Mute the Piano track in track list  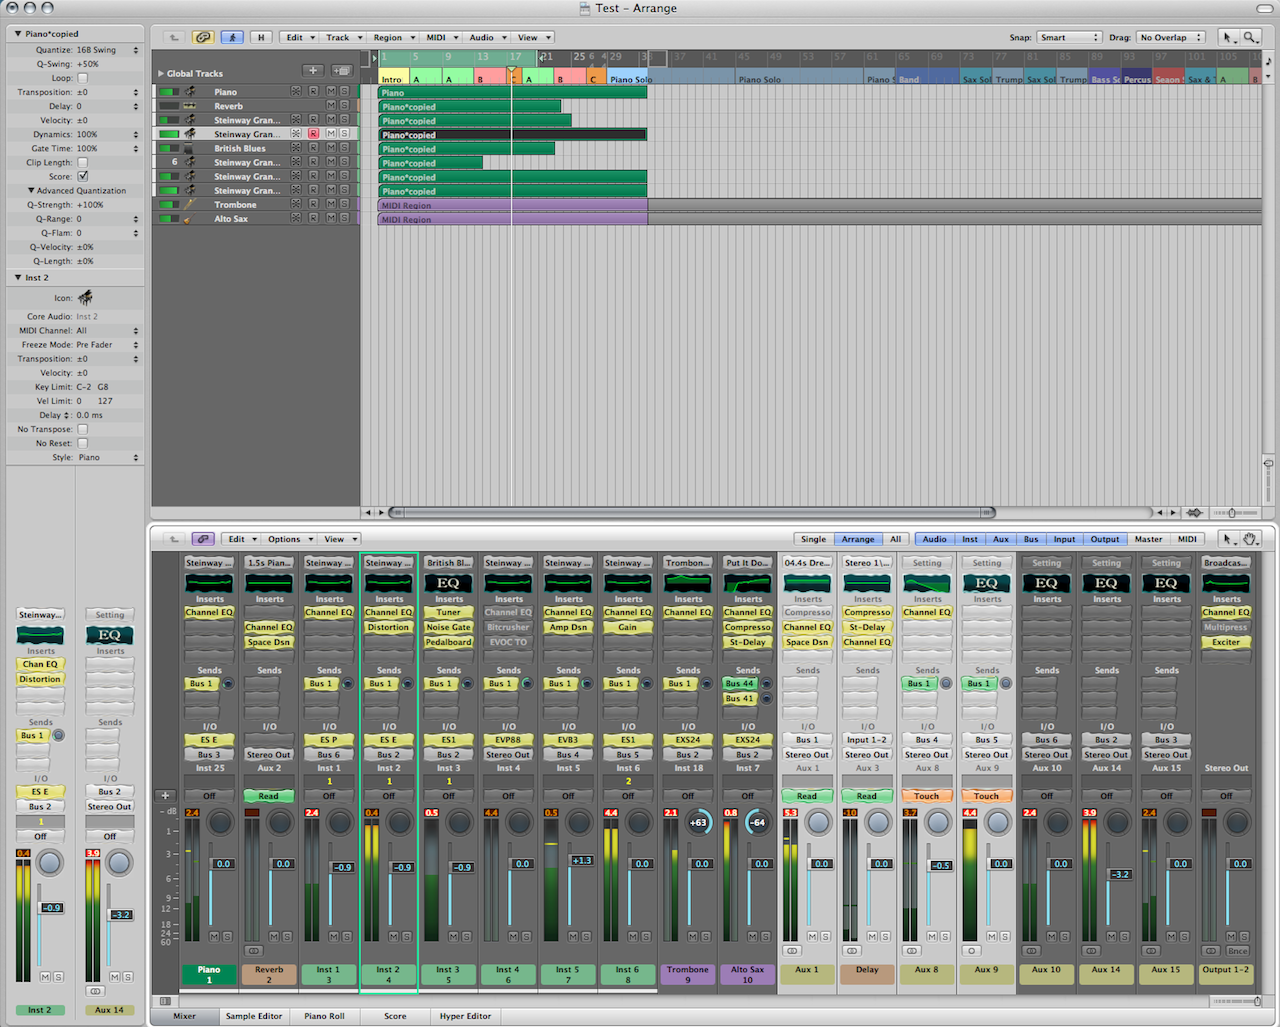coord(331,92)
